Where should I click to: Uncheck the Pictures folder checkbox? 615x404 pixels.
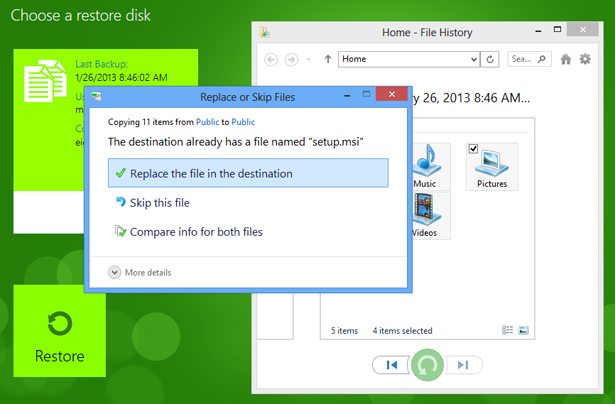pos(475,150)
